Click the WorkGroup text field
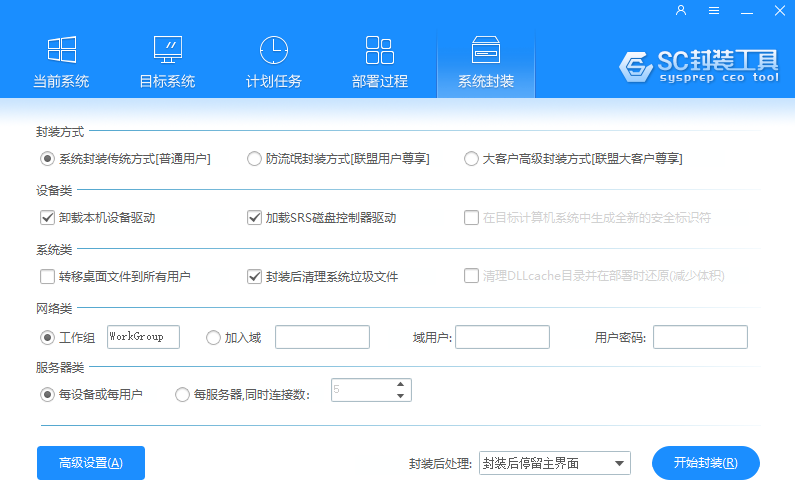The width and height of the screenshot is (795, 500). 142,337
